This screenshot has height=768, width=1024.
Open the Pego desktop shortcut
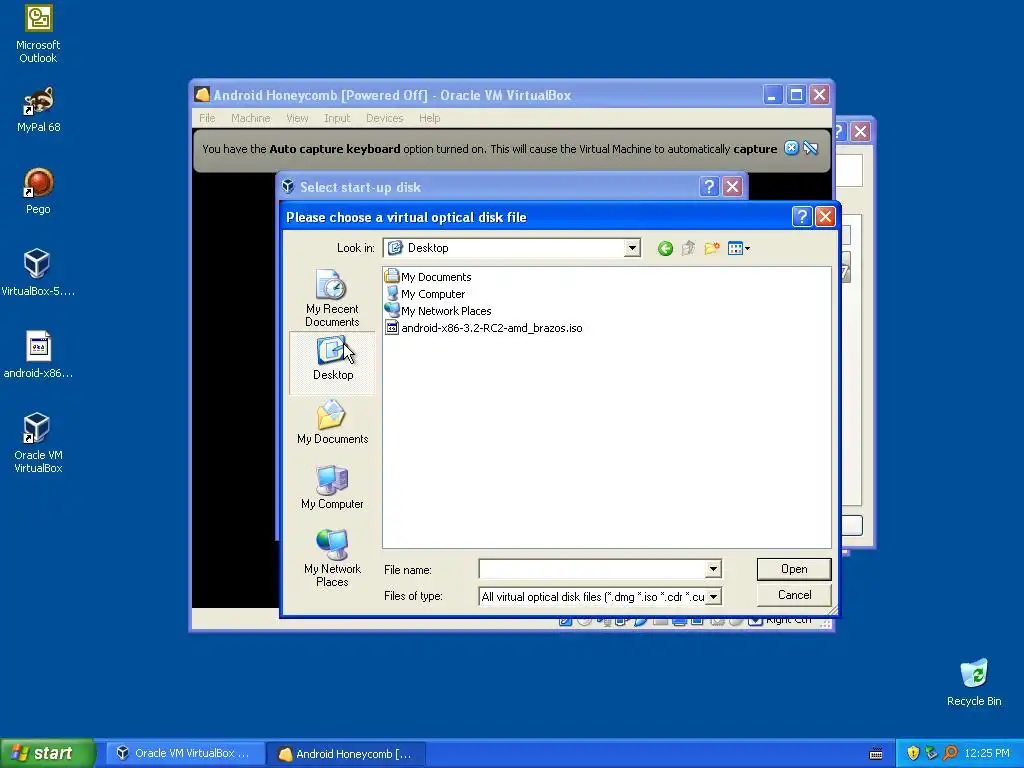pos(38,191)
